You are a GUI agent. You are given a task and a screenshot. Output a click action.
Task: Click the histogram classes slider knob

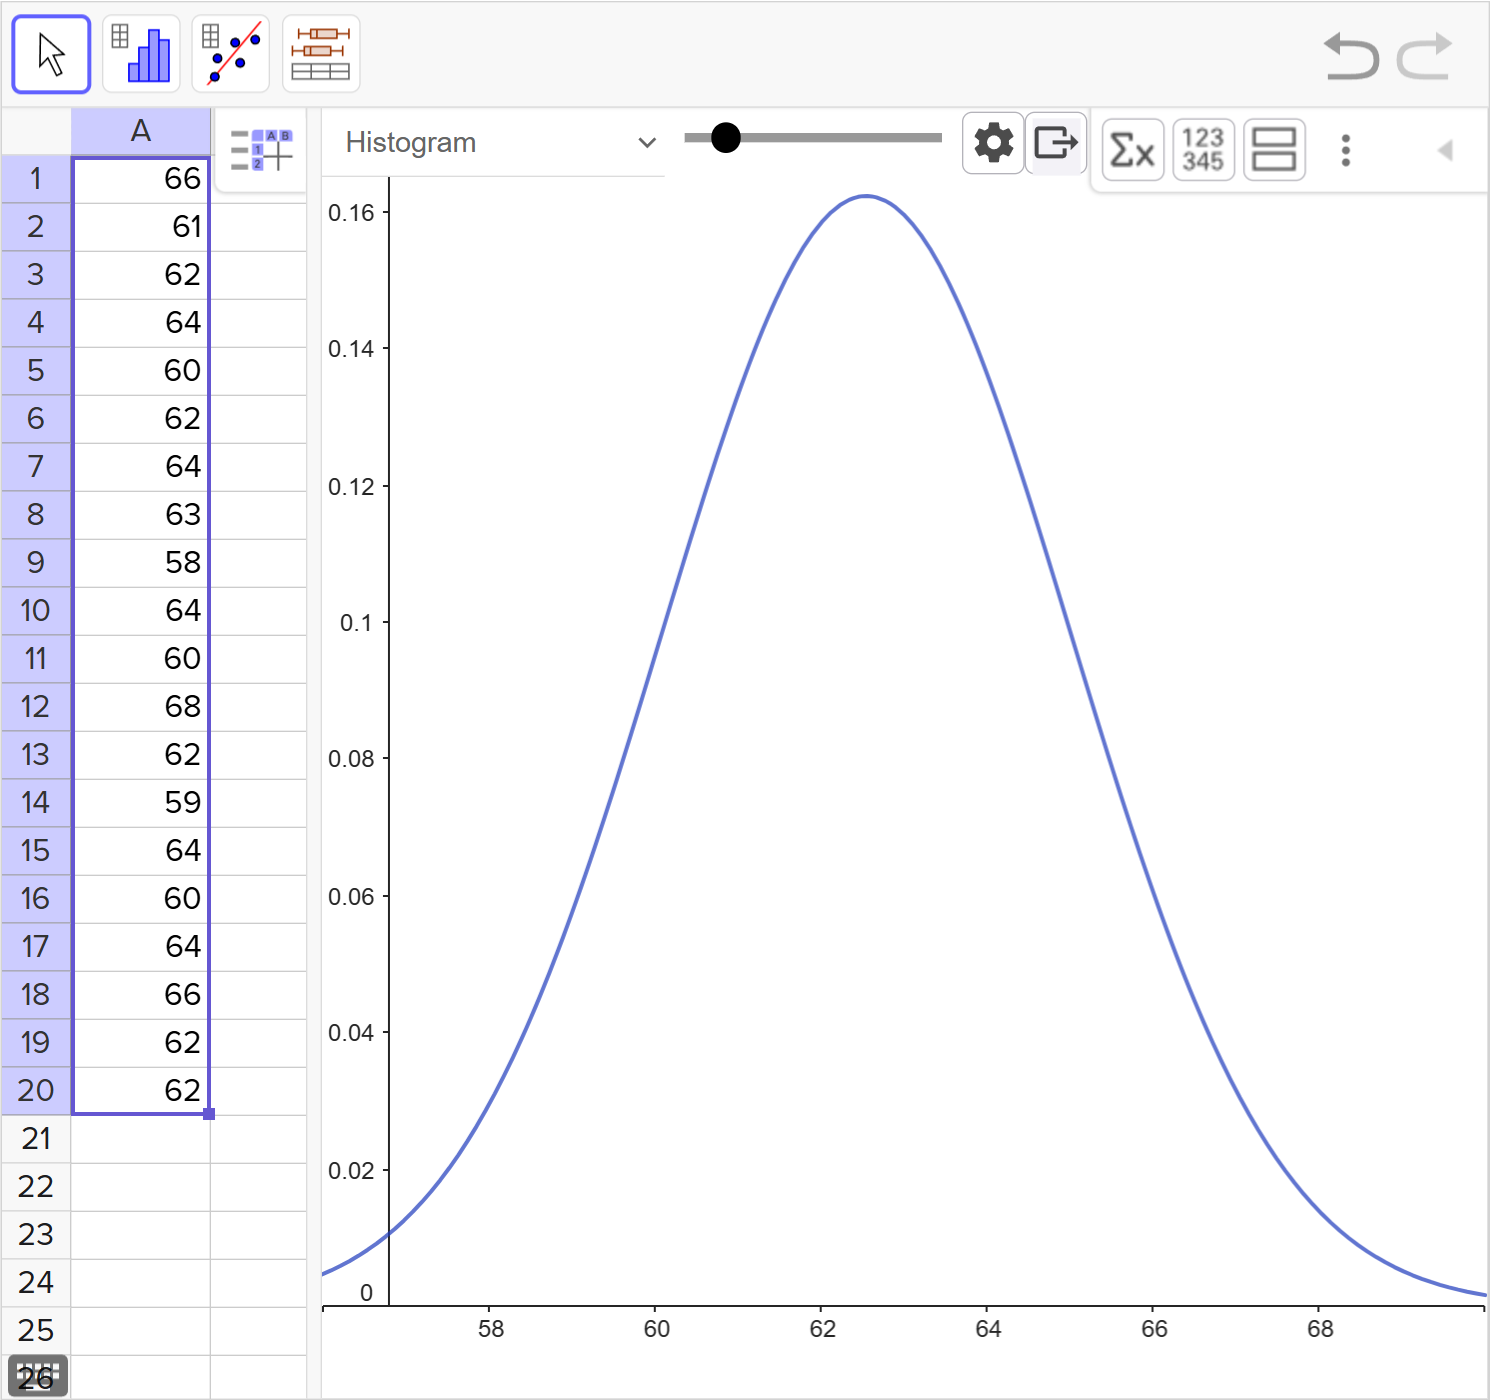pyautogui.click(x=726, y=138)
